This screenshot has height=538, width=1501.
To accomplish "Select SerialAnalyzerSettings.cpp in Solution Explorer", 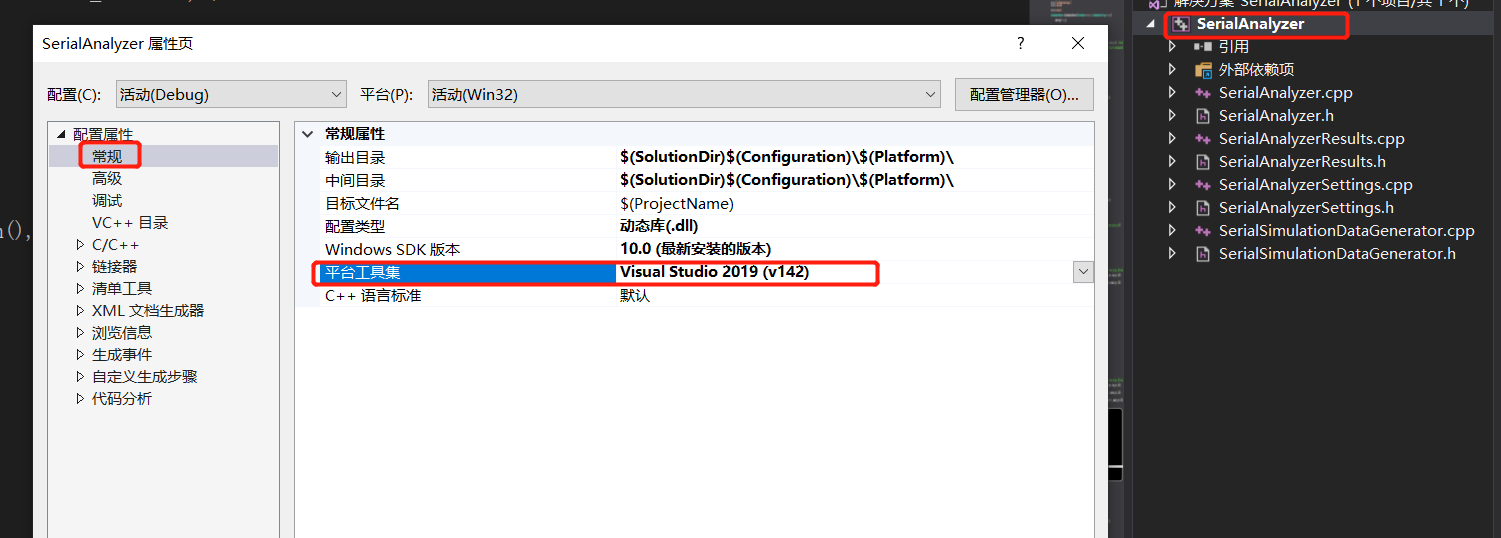I will [1315, 185].
